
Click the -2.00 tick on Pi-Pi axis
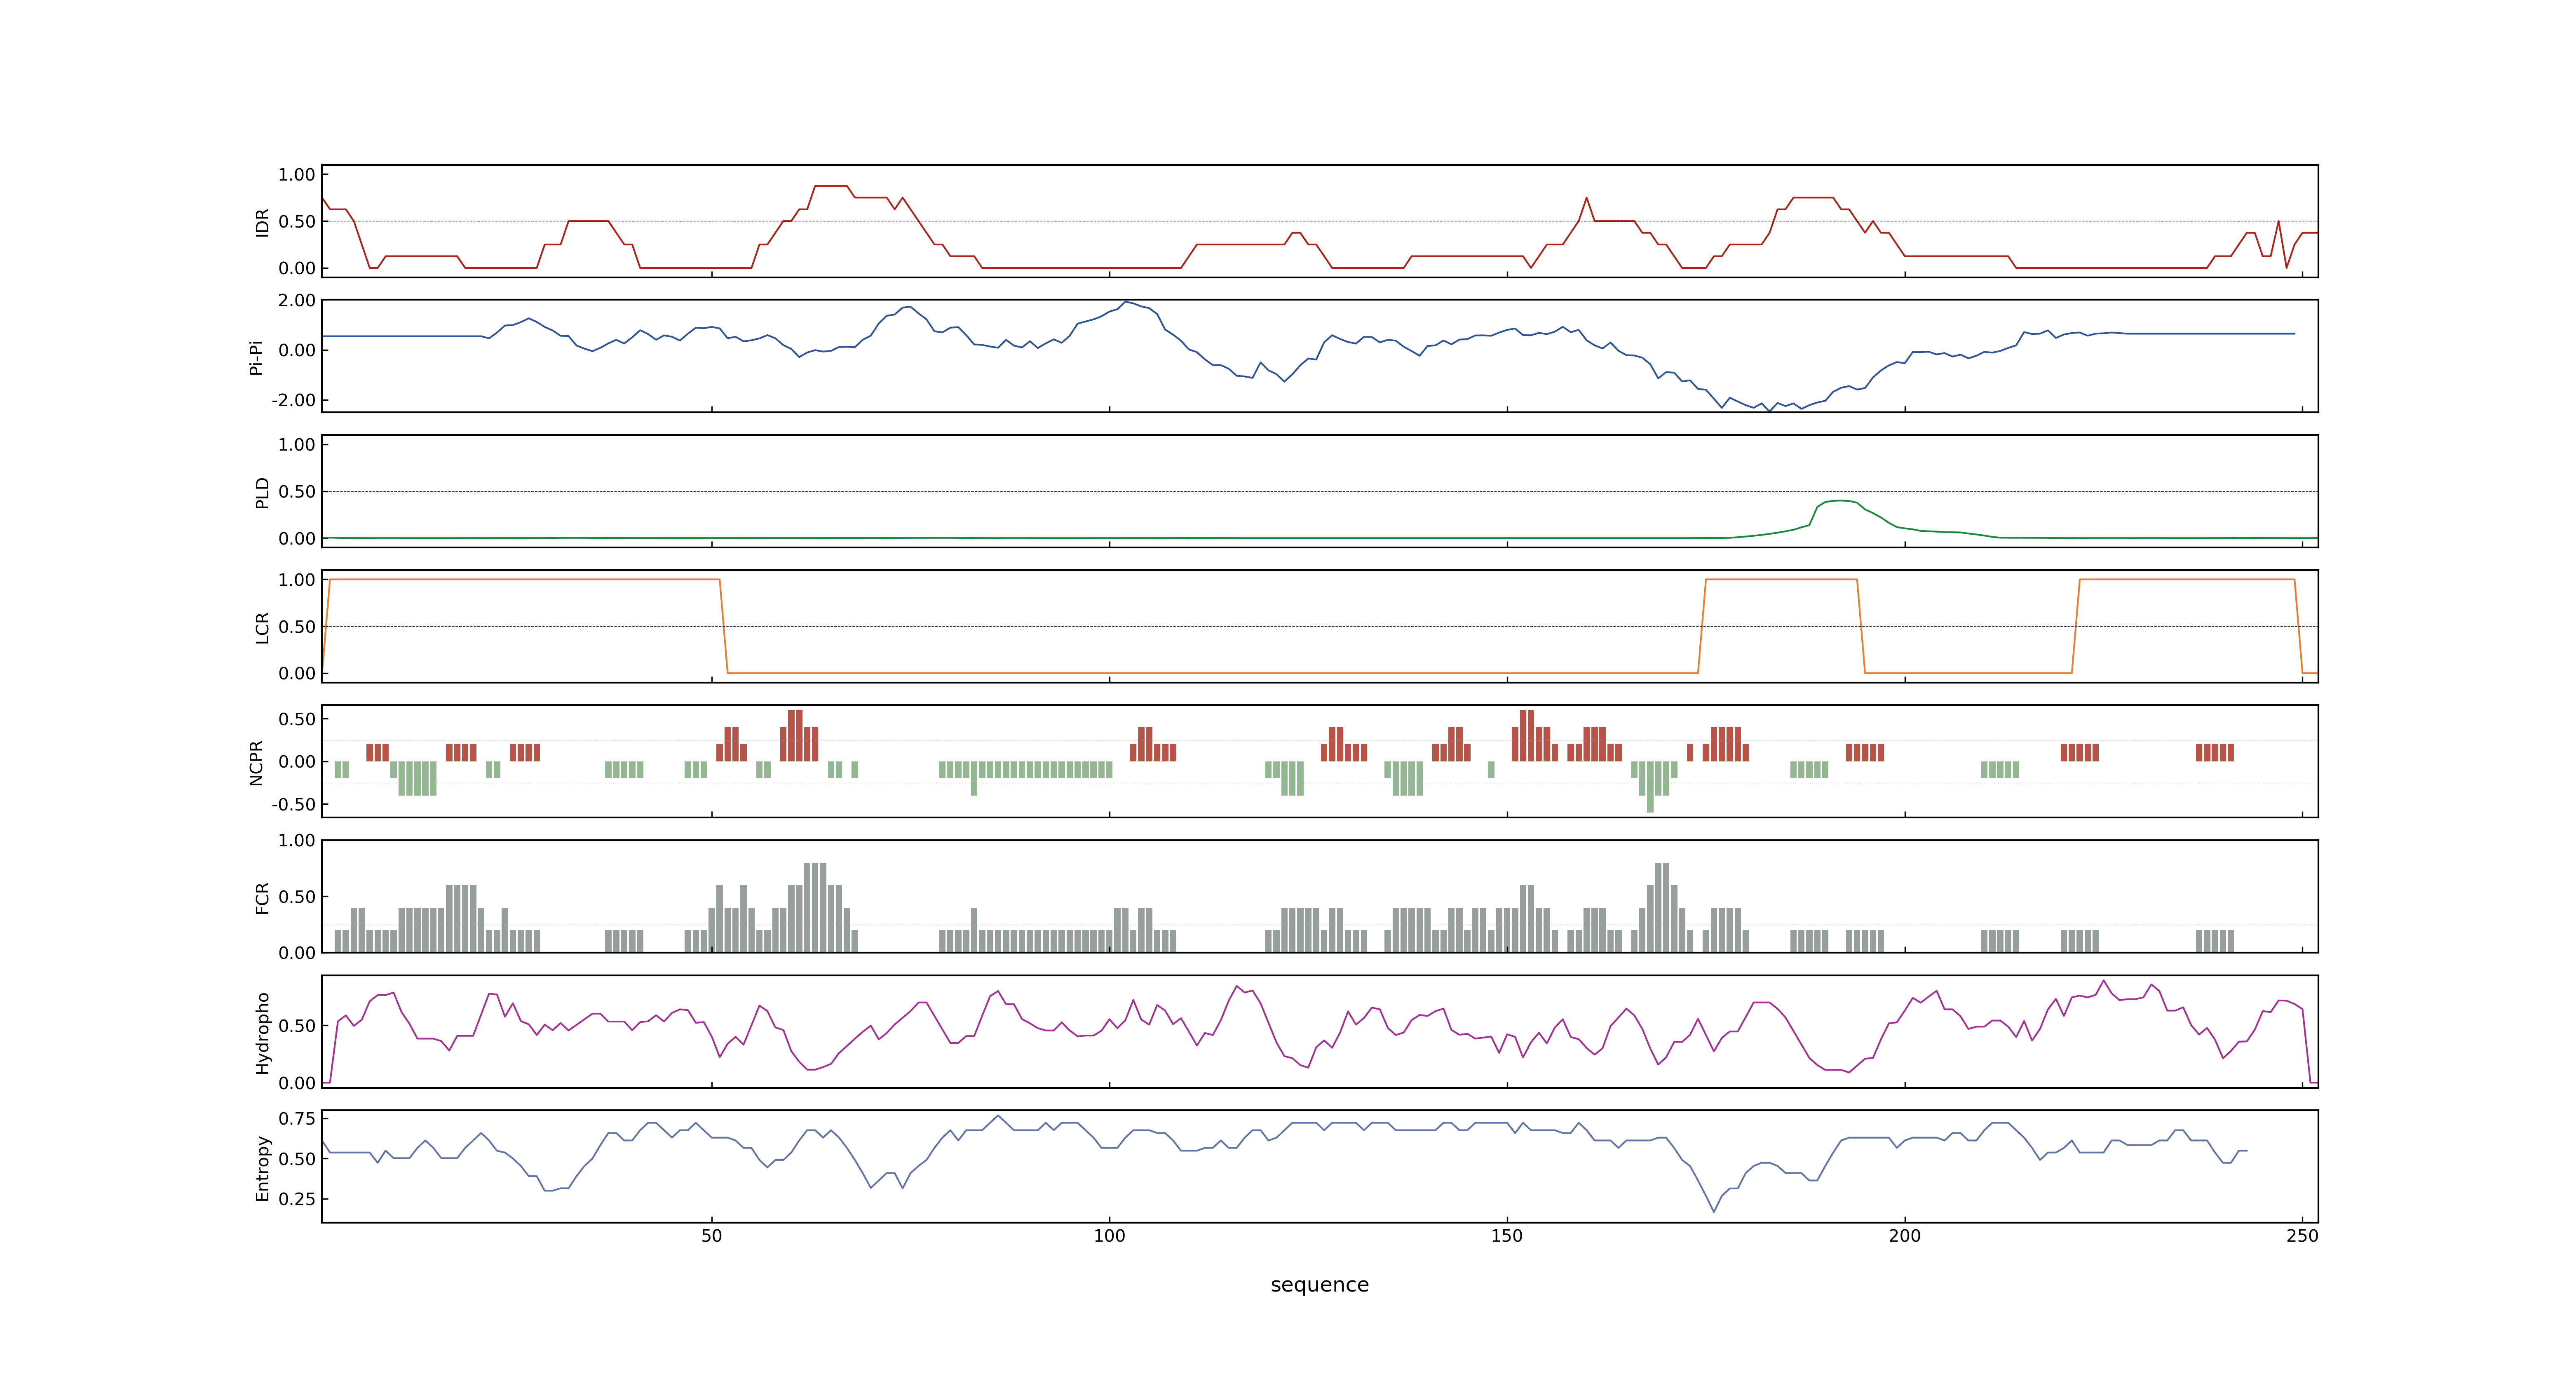[293, 400]
